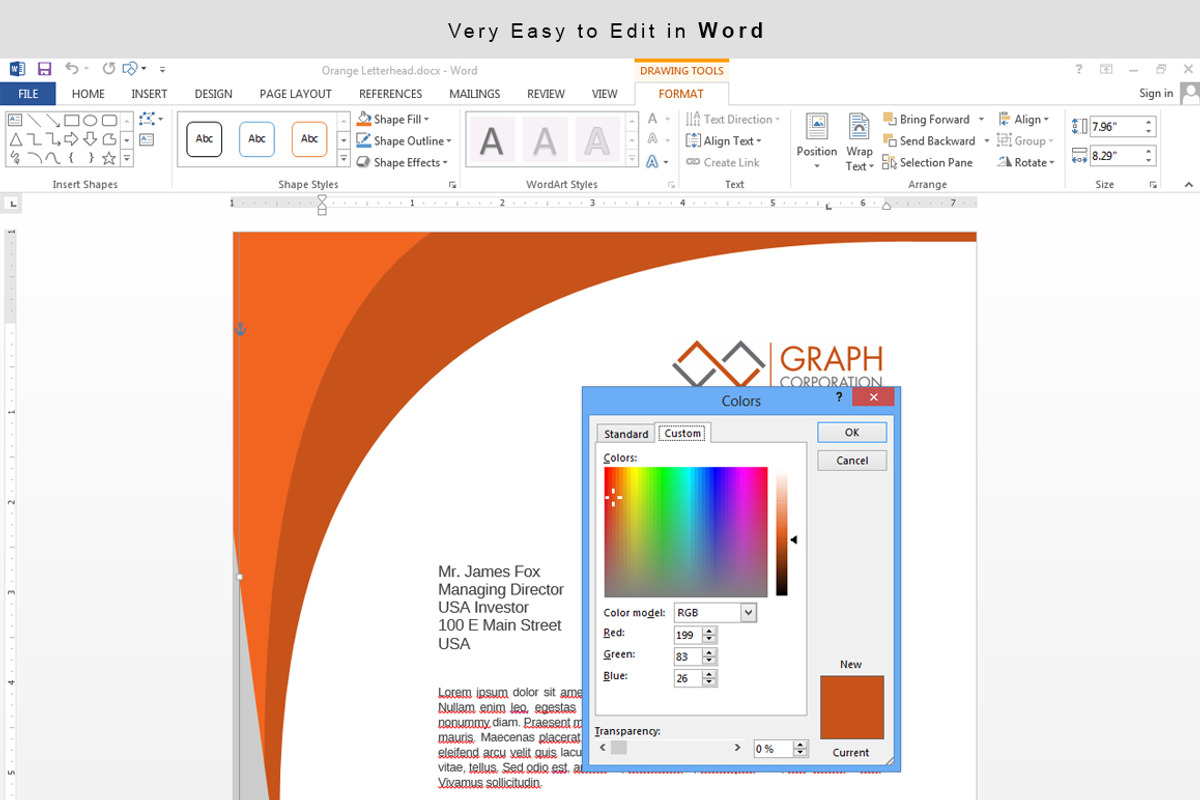Select the straight Line shape
Image resolution: width=1200 pixels, height=800 pixels.
pyautogui.click(x=34, y=120)
